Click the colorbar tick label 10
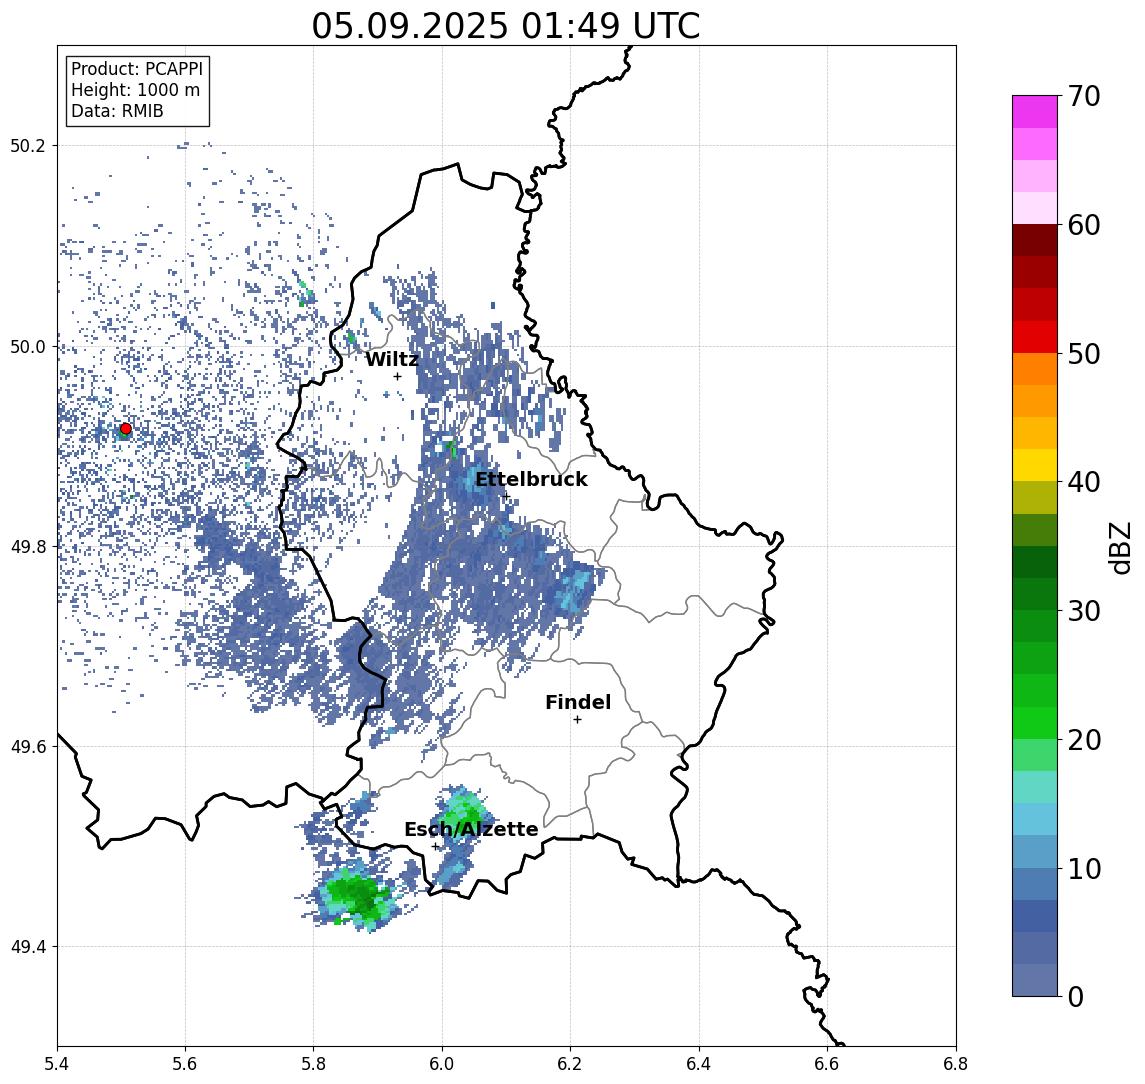 [1083, 869]
